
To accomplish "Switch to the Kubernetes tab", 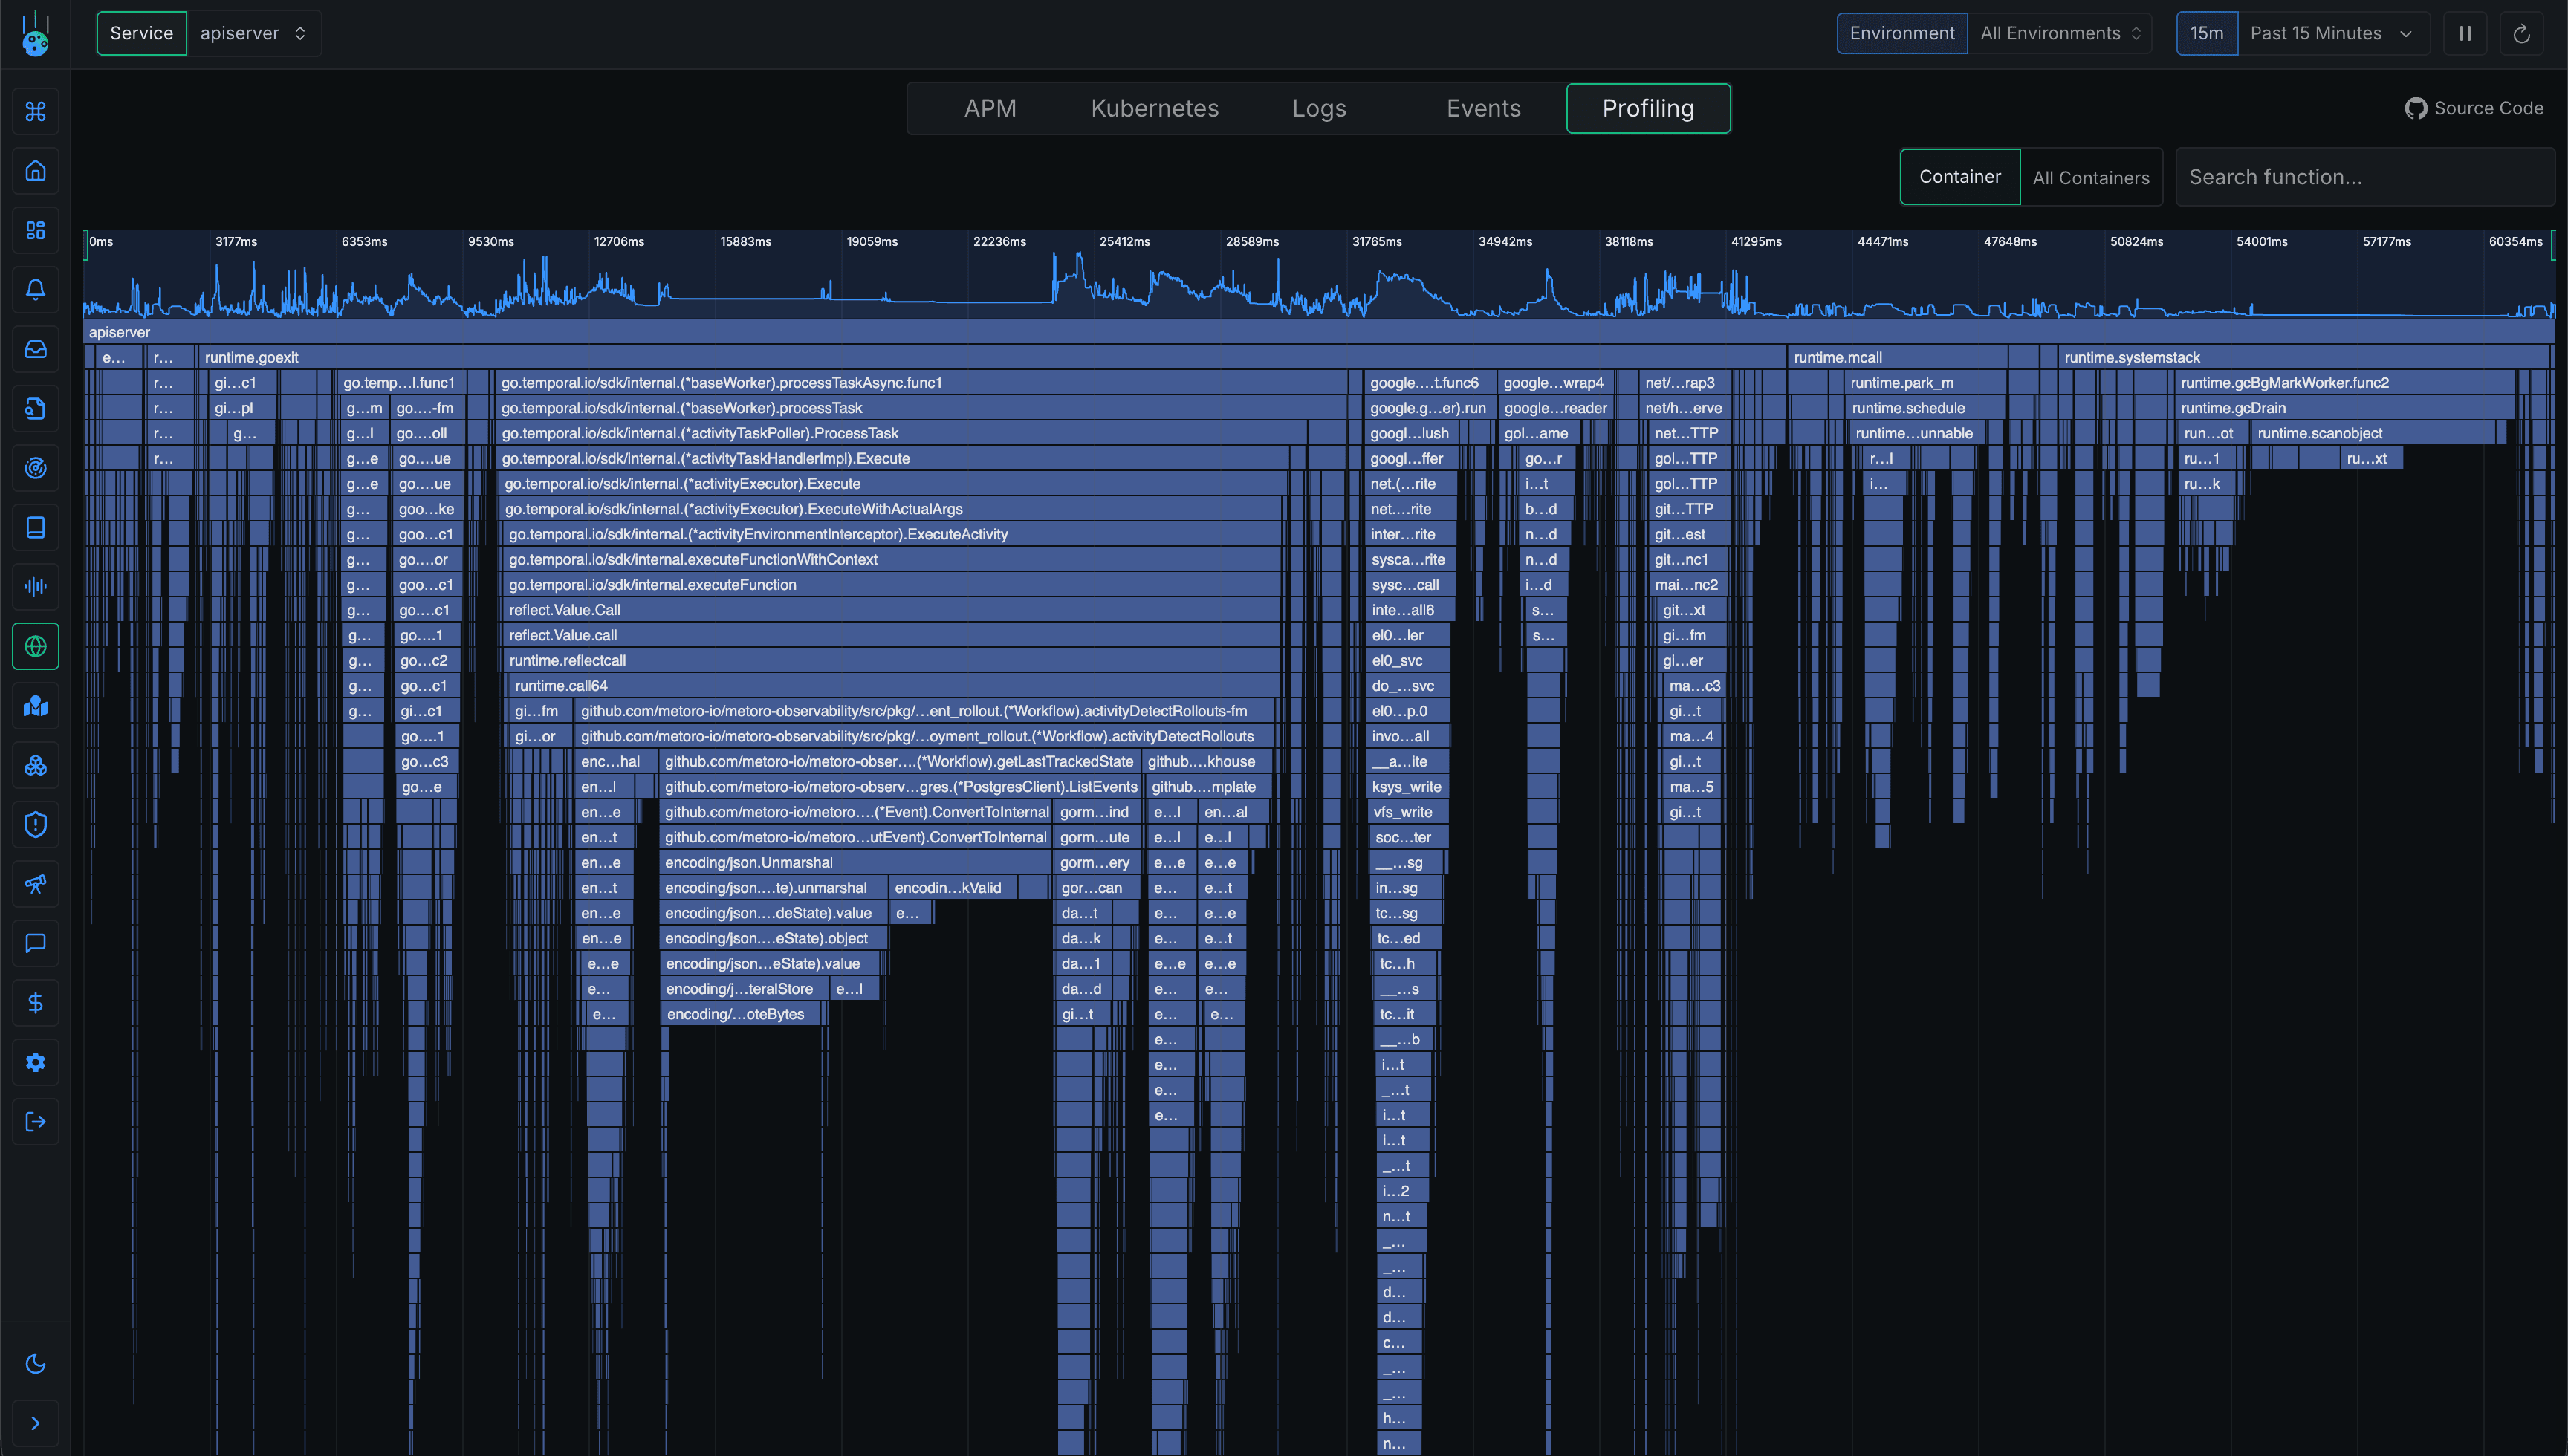I will (x=1155, y=108).
